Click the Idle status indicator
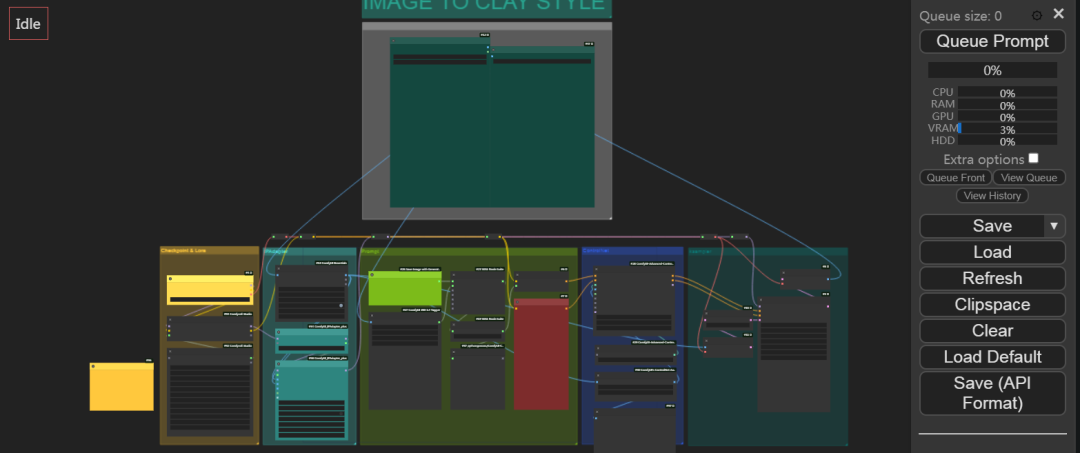Viewport: 1080px width, 453px height. [x=28, y=23]
